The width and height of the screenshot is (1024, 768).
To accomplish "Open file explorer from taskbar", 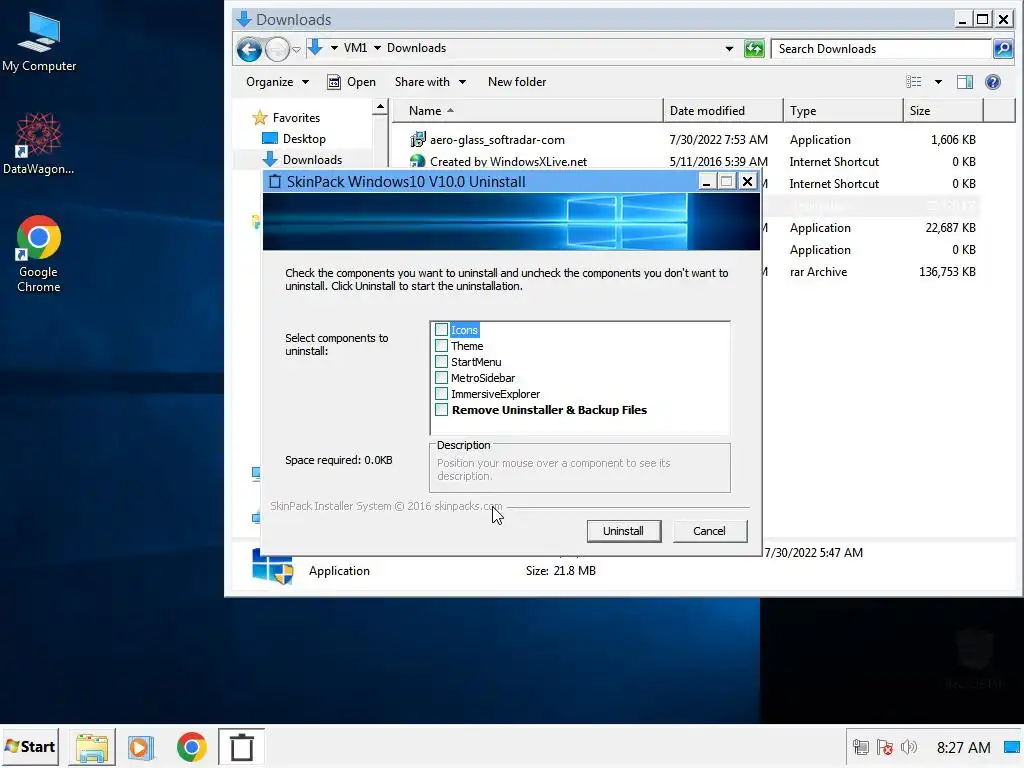I will coord(92,747).
